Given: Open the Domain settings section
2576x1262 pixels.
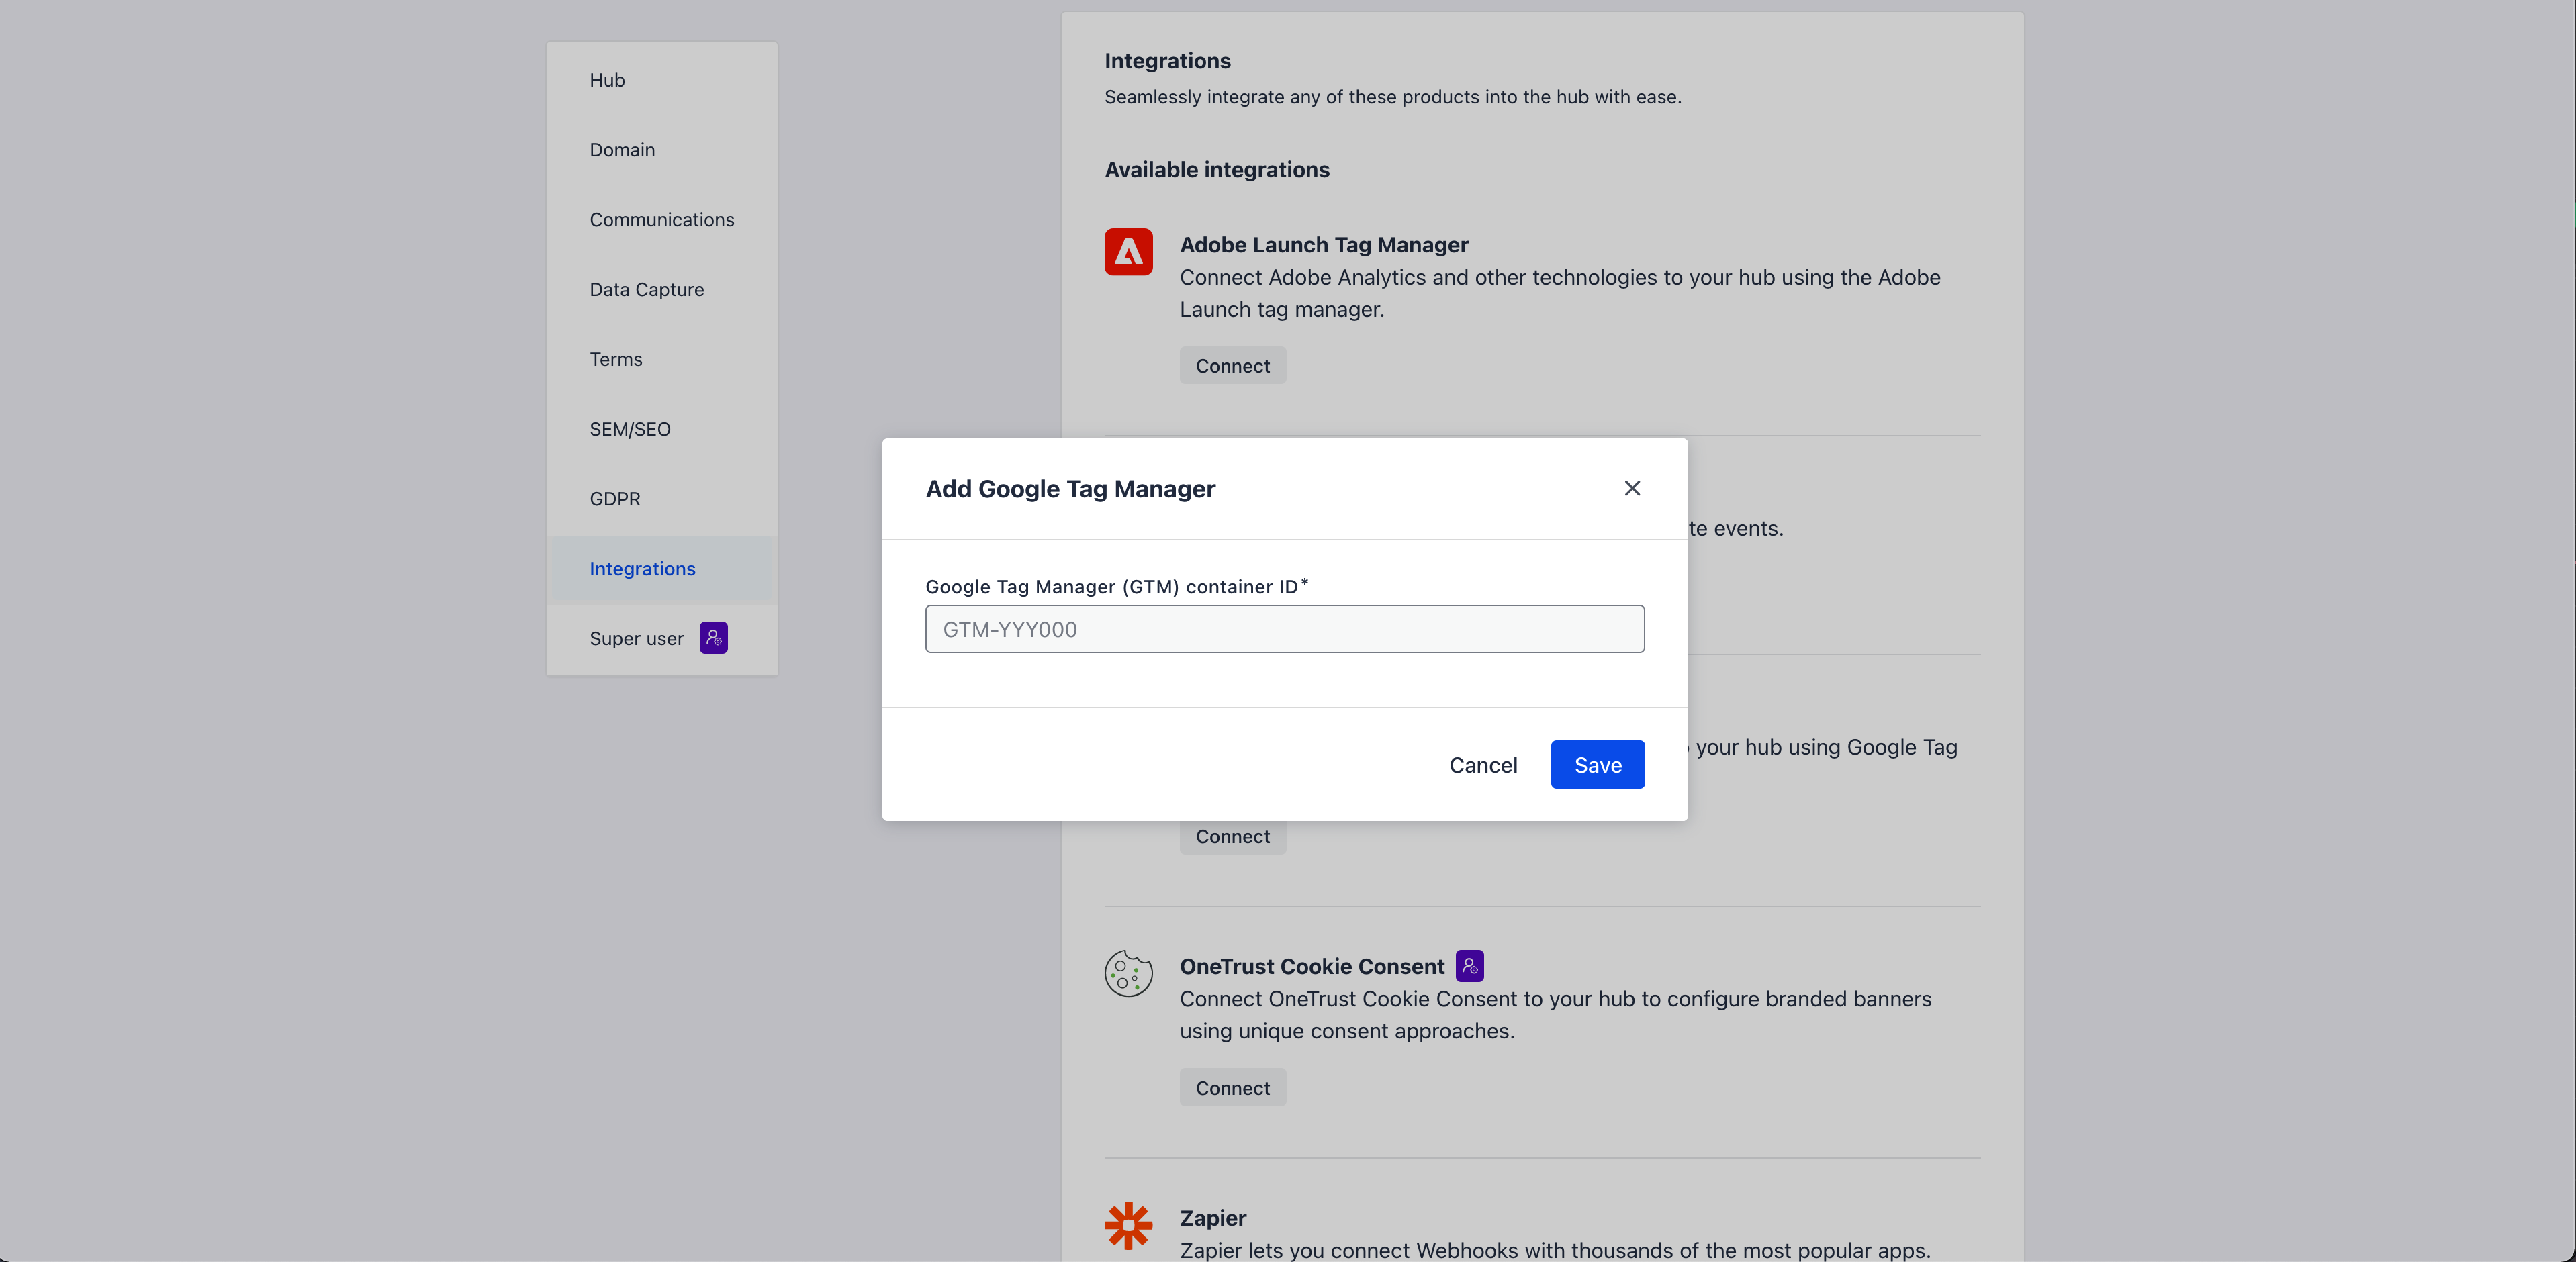Looking at the screenshot, I should (662, 150).
